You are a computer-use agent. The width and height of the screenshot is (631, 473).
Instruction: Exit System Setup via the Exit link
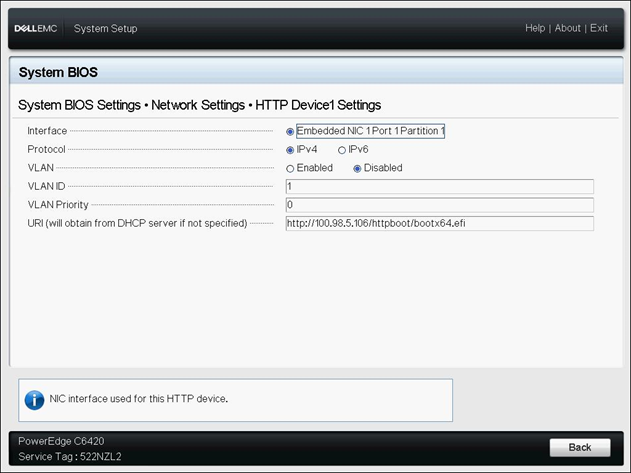coord(599,28)
